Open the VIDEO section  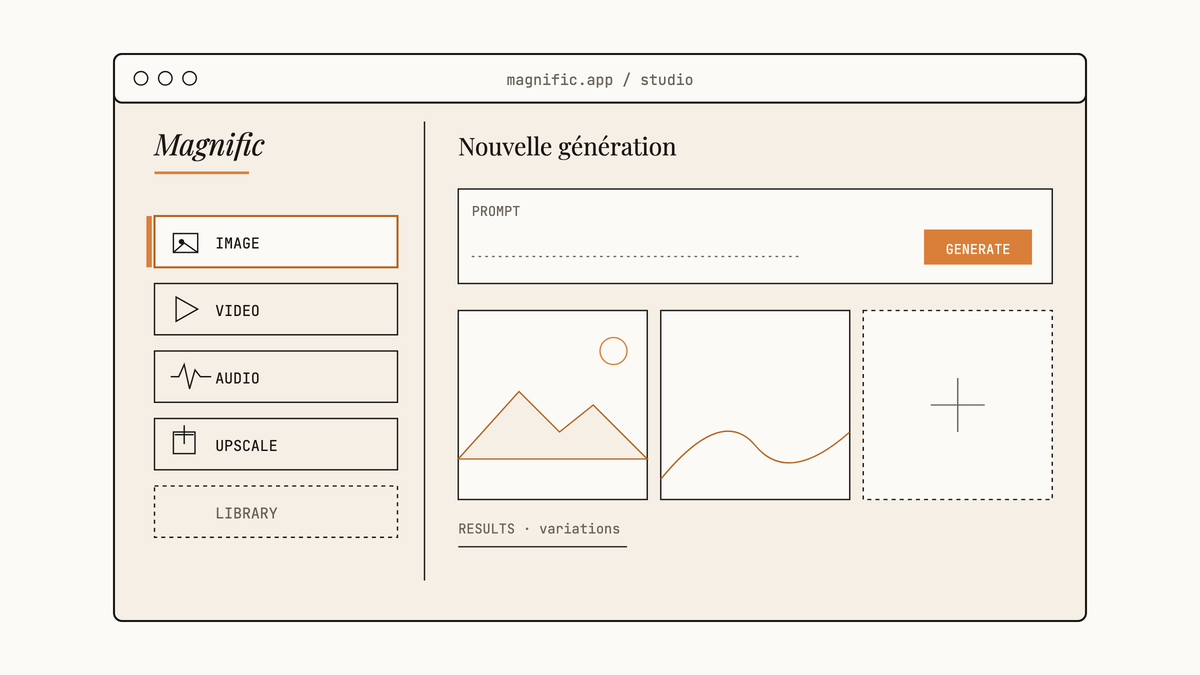pyautogui.click(x=275, y=309)
